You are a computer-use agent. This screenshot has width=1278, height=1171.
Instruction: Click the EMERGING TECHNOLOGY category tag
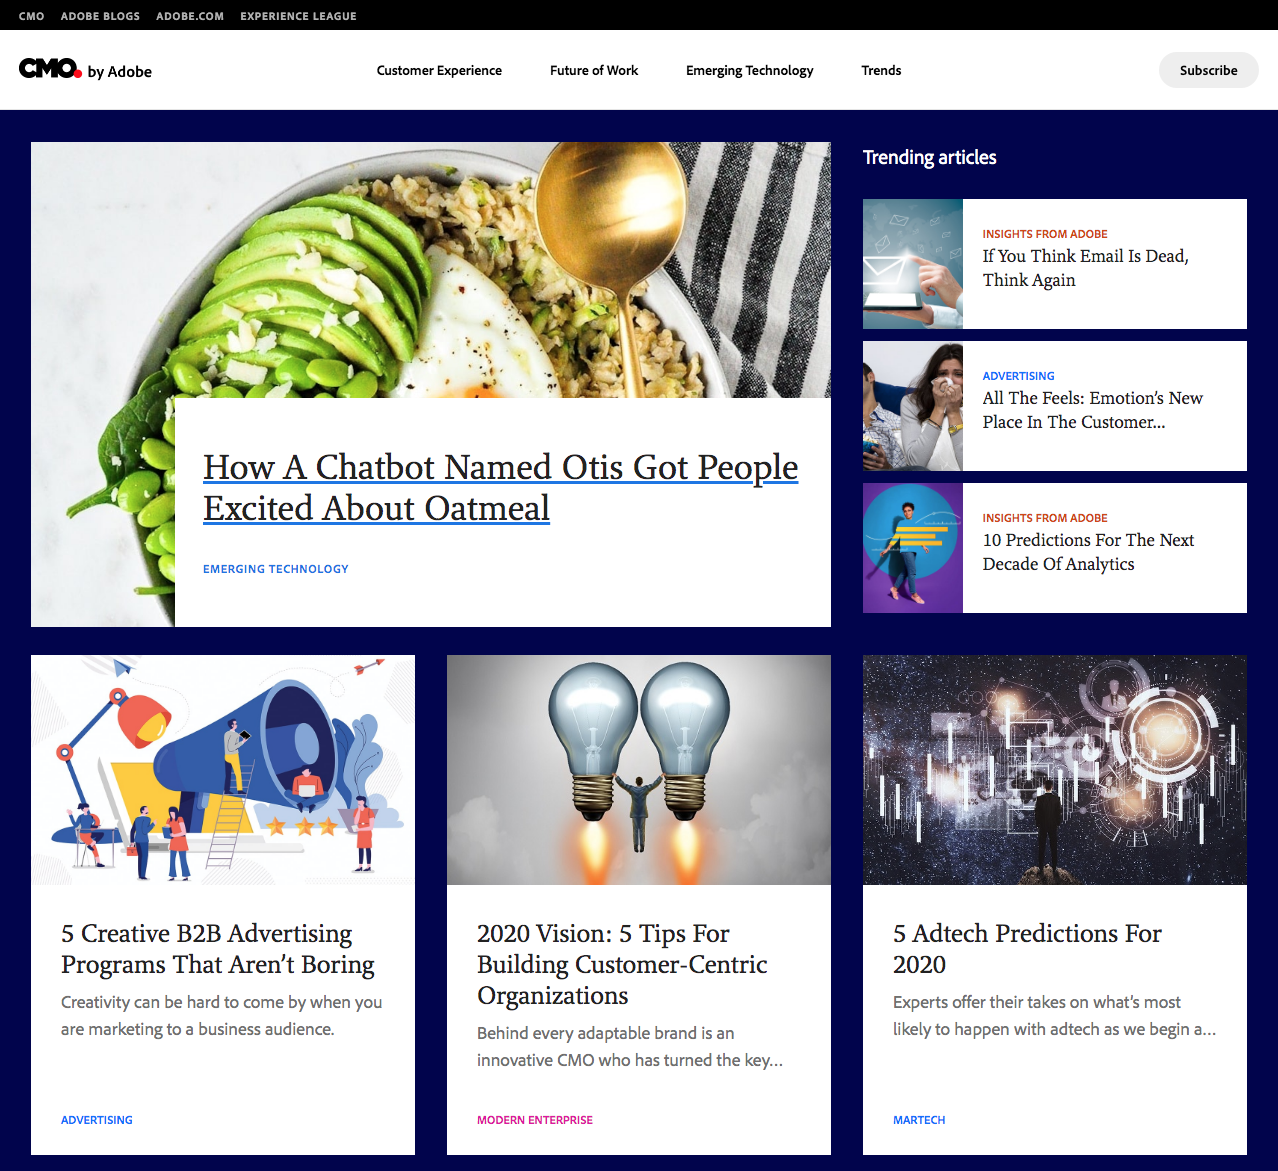(x=275, y=568)
